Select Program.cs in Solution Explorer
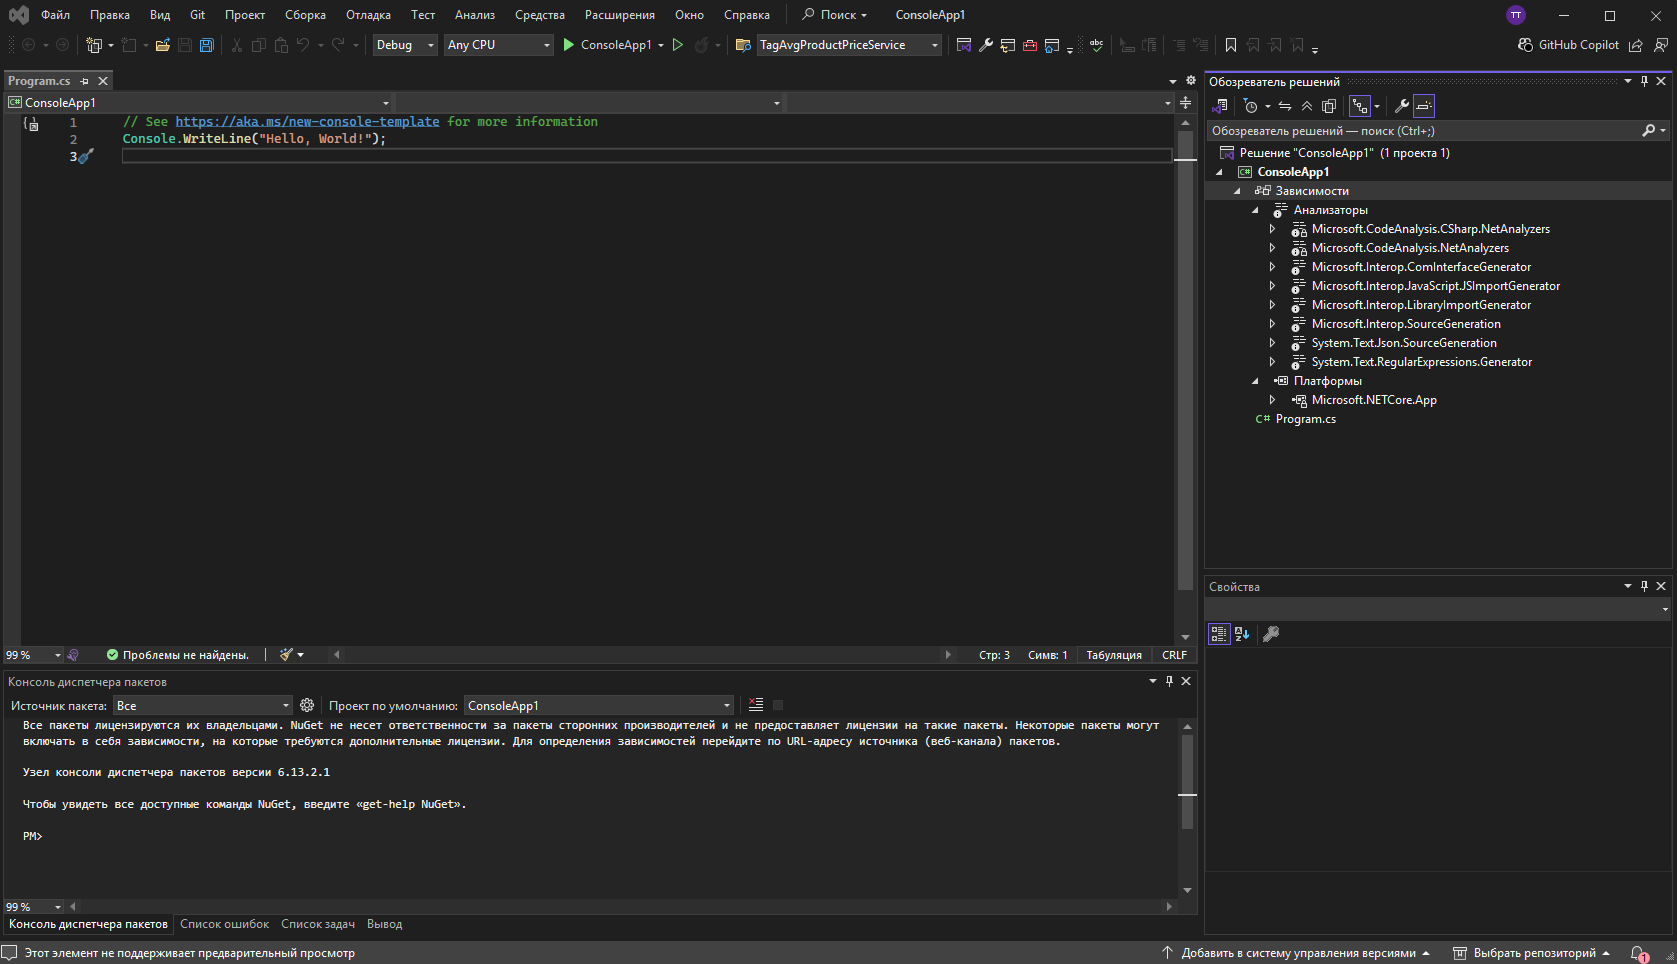Image resolution: width=1677 pixels, height=964 pixels. (x=1305, y=419)
